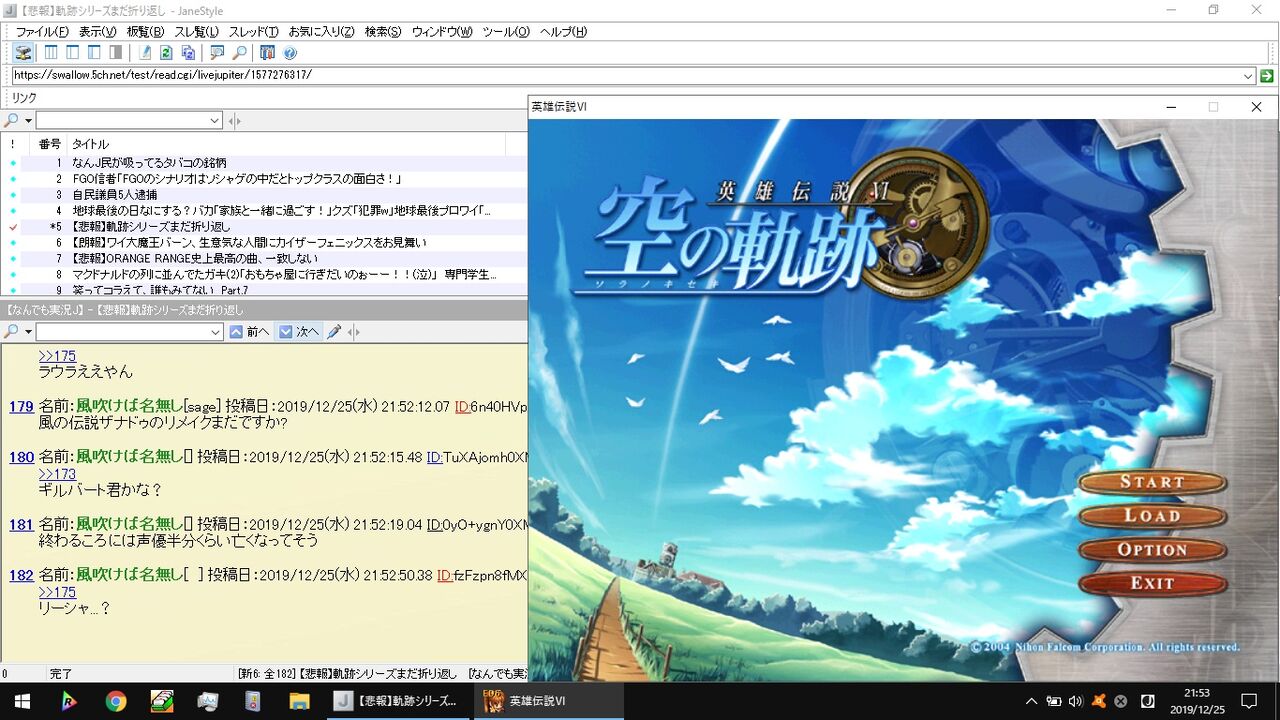Click the magnifier icon in thread list filter bar
1280x720 pixels.
(x=11, y=121)
